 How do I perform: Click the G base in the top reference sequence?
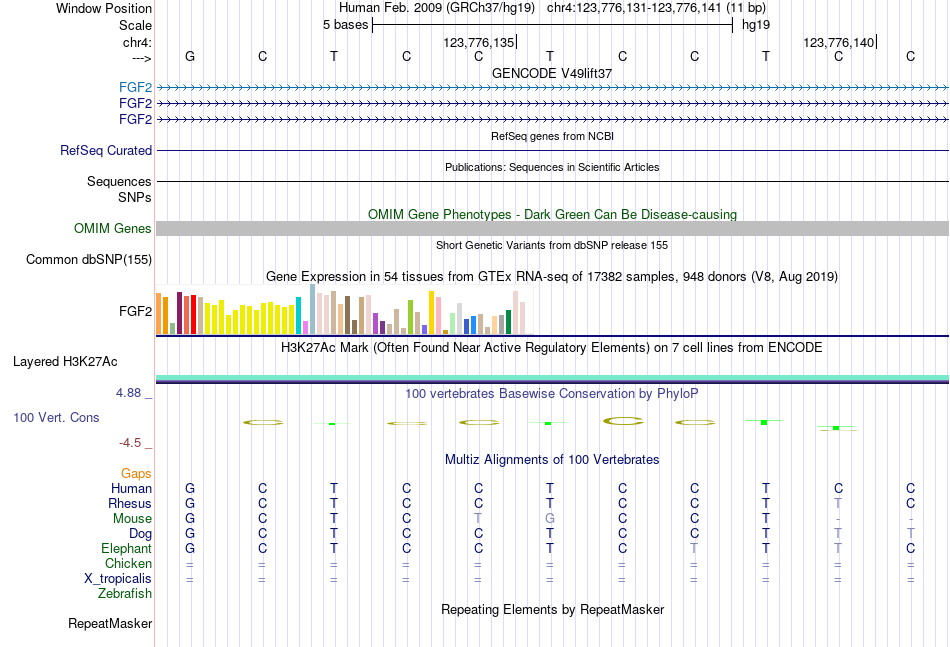pyautogui.click(x=190, y=56)
